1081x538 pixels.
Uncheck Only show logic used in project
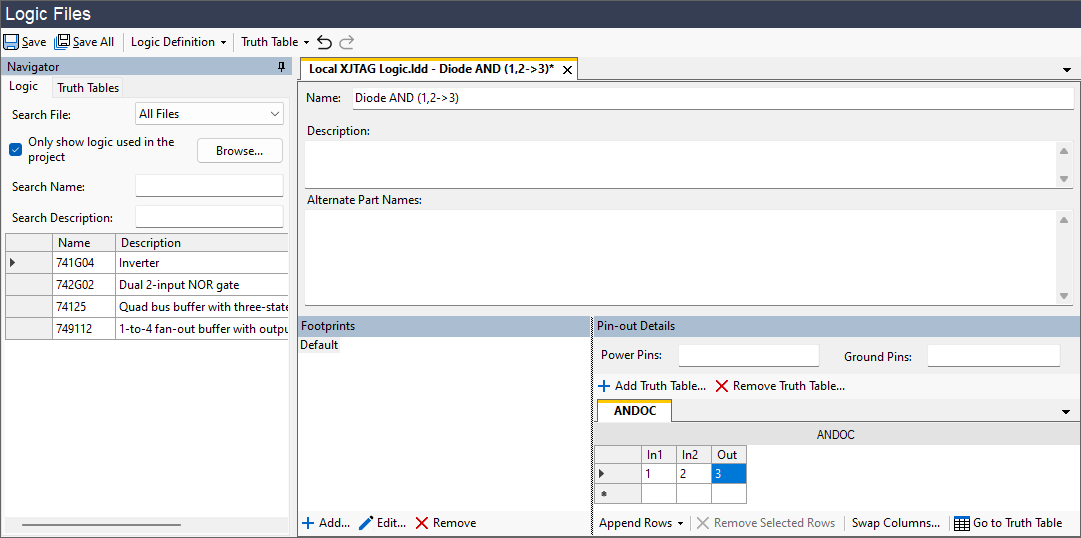point(16,149)
